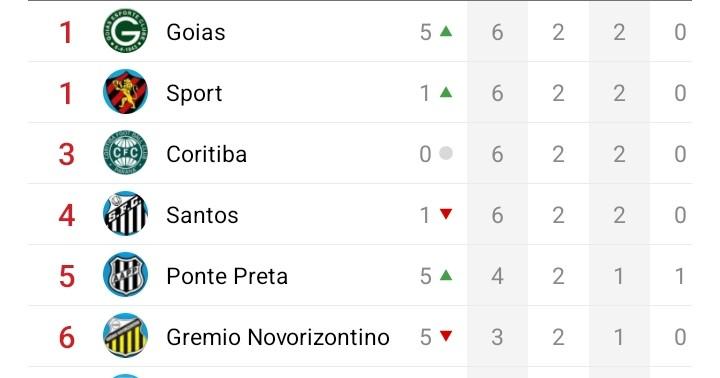Select Ponte Preta team name

[227, 276]
